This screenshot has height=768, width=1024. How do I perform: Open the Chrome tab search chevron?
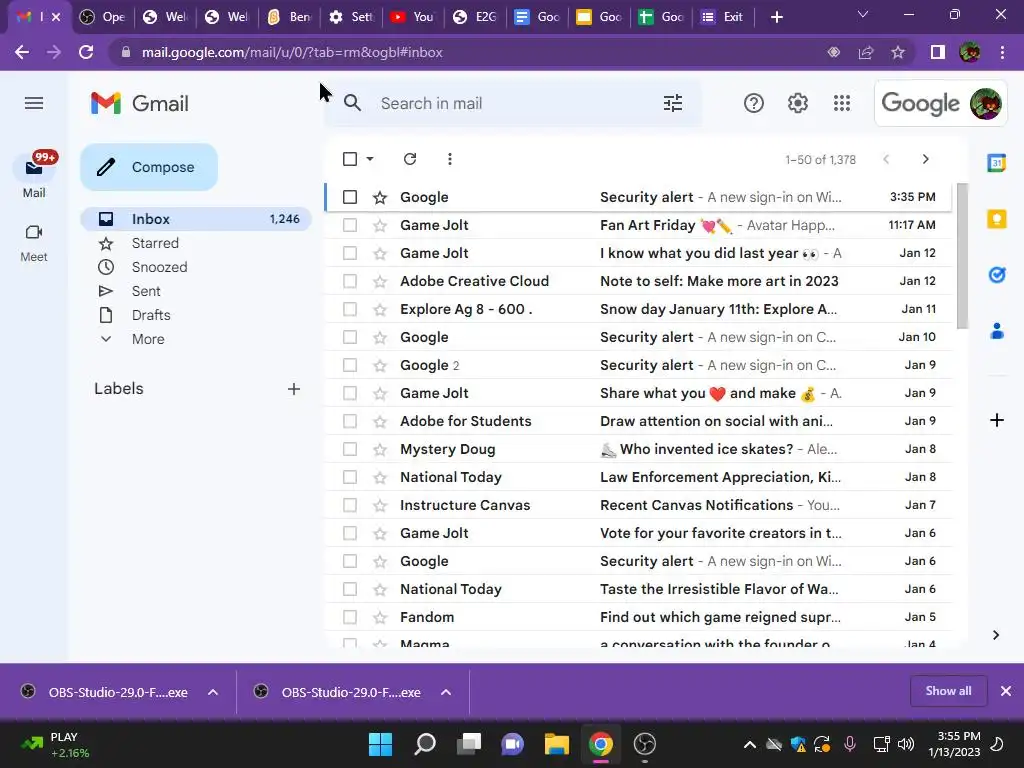[863, 14]
